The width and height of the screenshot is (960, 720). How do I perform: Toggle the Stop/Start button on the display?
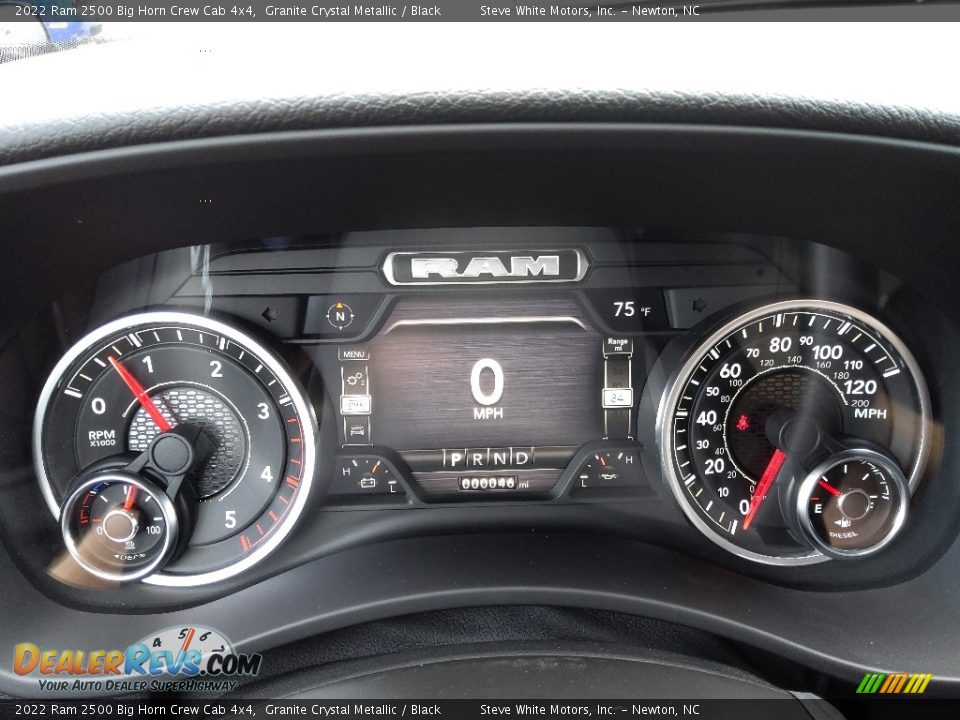click(x=356, y=403)
